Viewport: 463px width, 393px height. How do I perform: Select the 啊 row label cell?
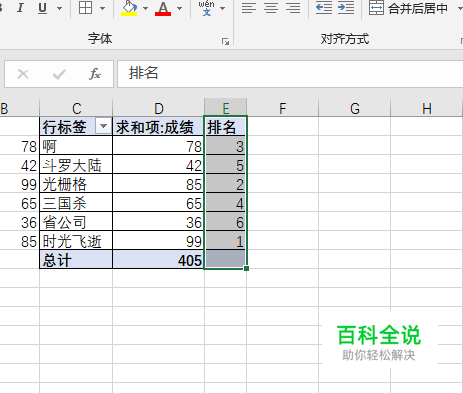point(76,145)
